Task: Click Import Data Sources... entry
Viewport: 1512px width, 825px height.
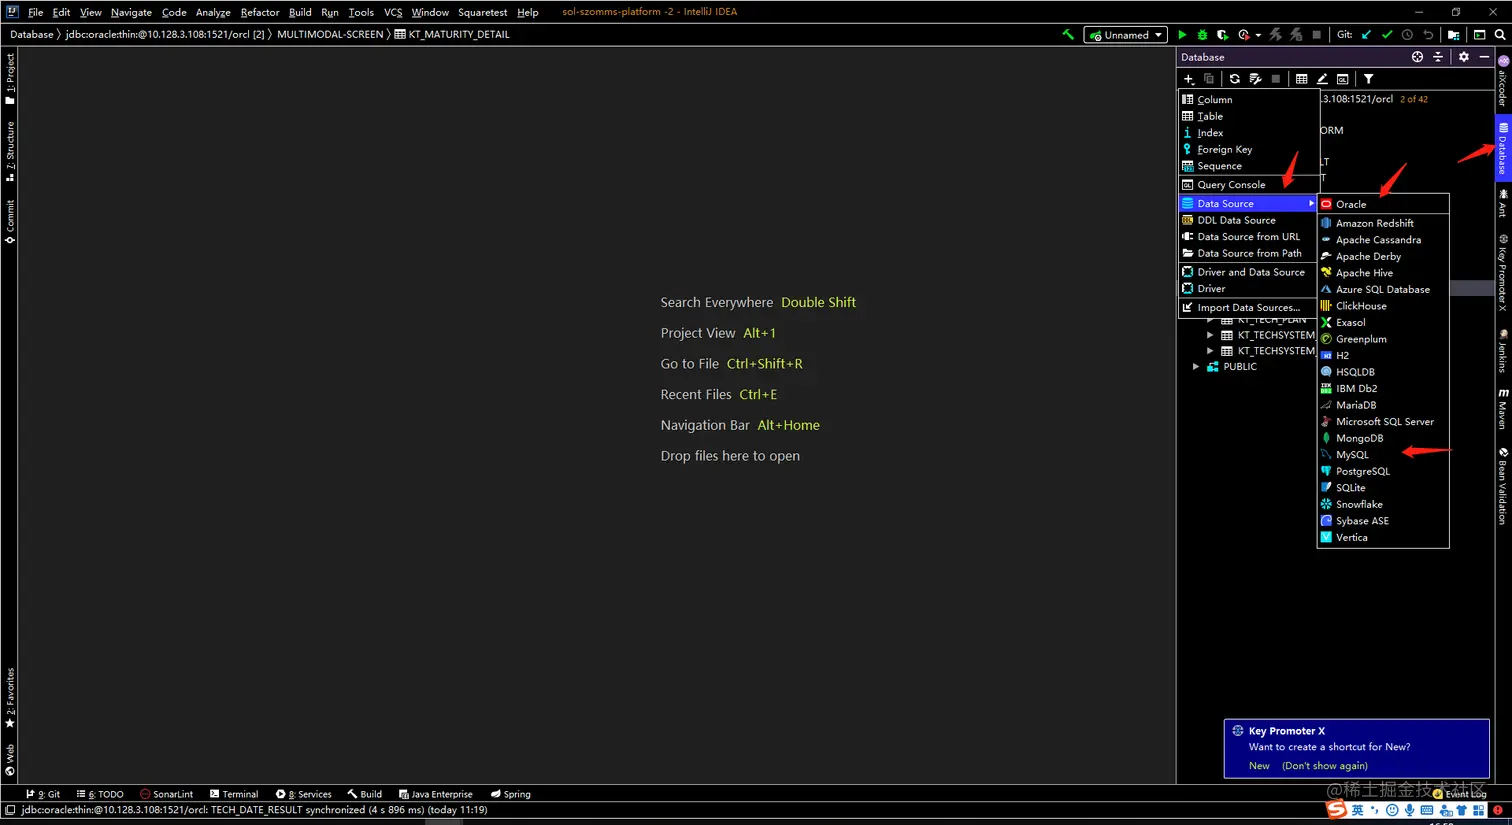Action: pos(1249,307)
